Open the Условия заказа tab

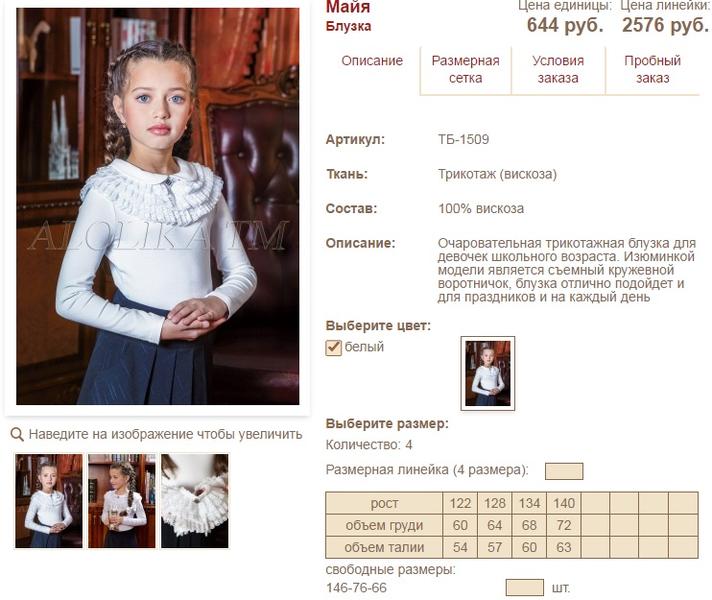558,69
